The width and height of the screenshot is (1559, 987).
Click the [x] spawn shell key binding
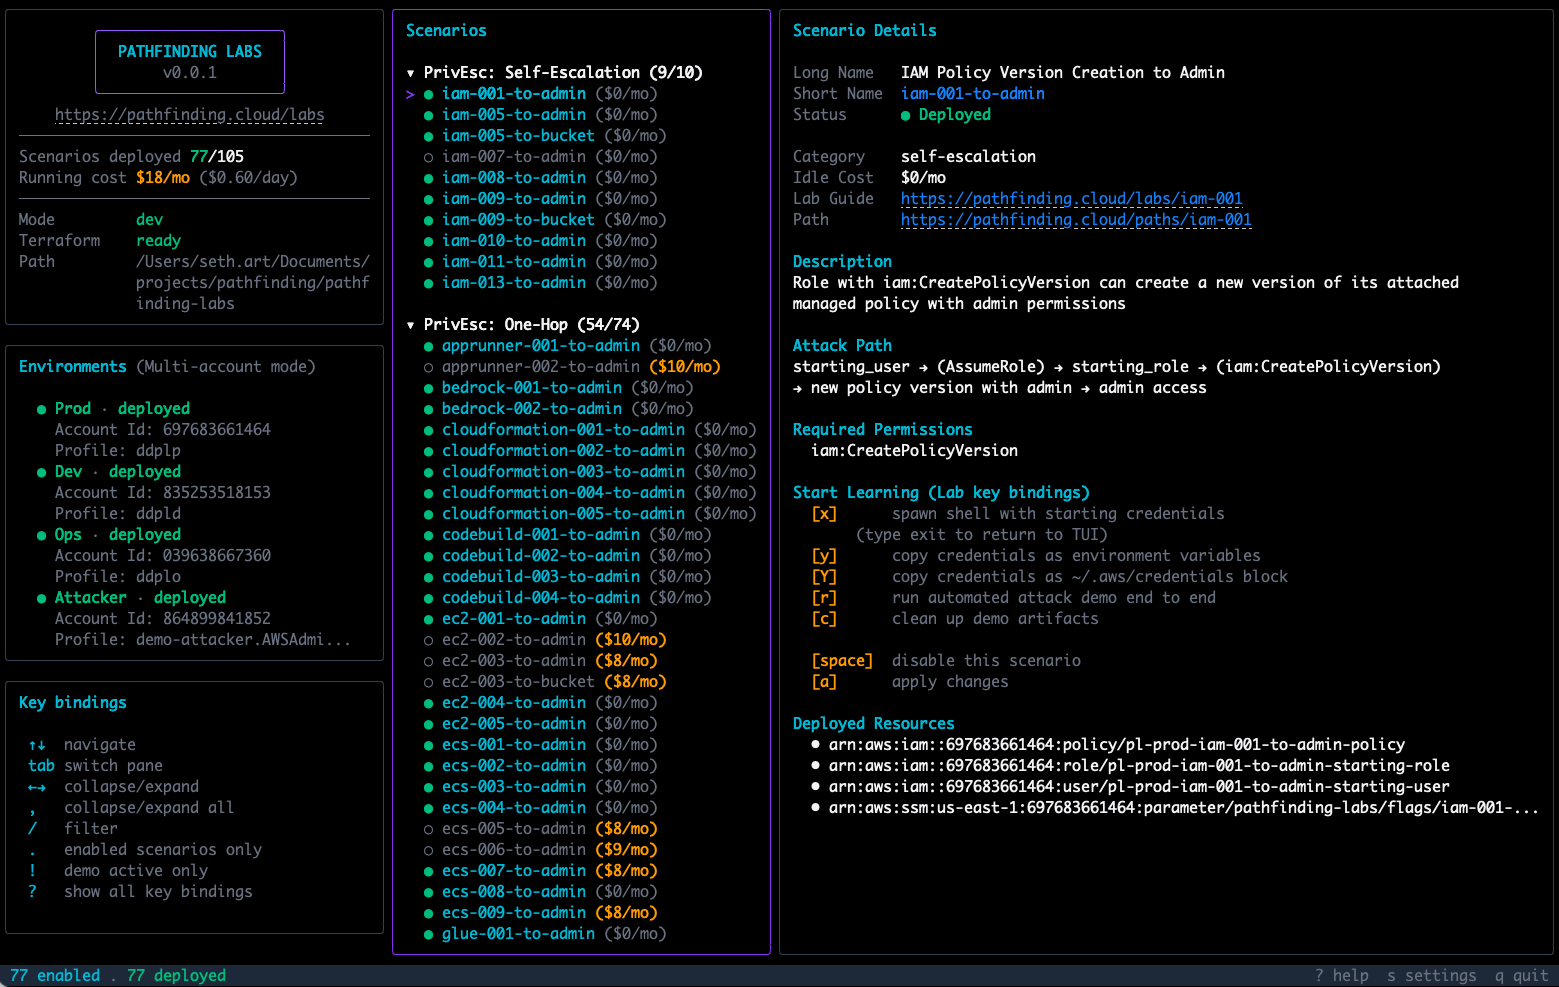[824, 514]
